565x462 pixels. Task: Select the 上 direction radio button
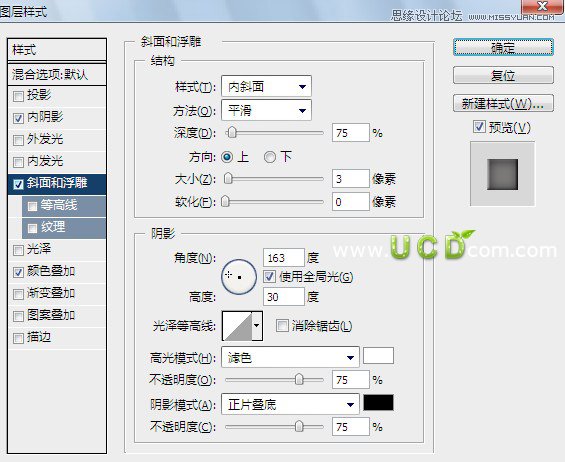227,157
